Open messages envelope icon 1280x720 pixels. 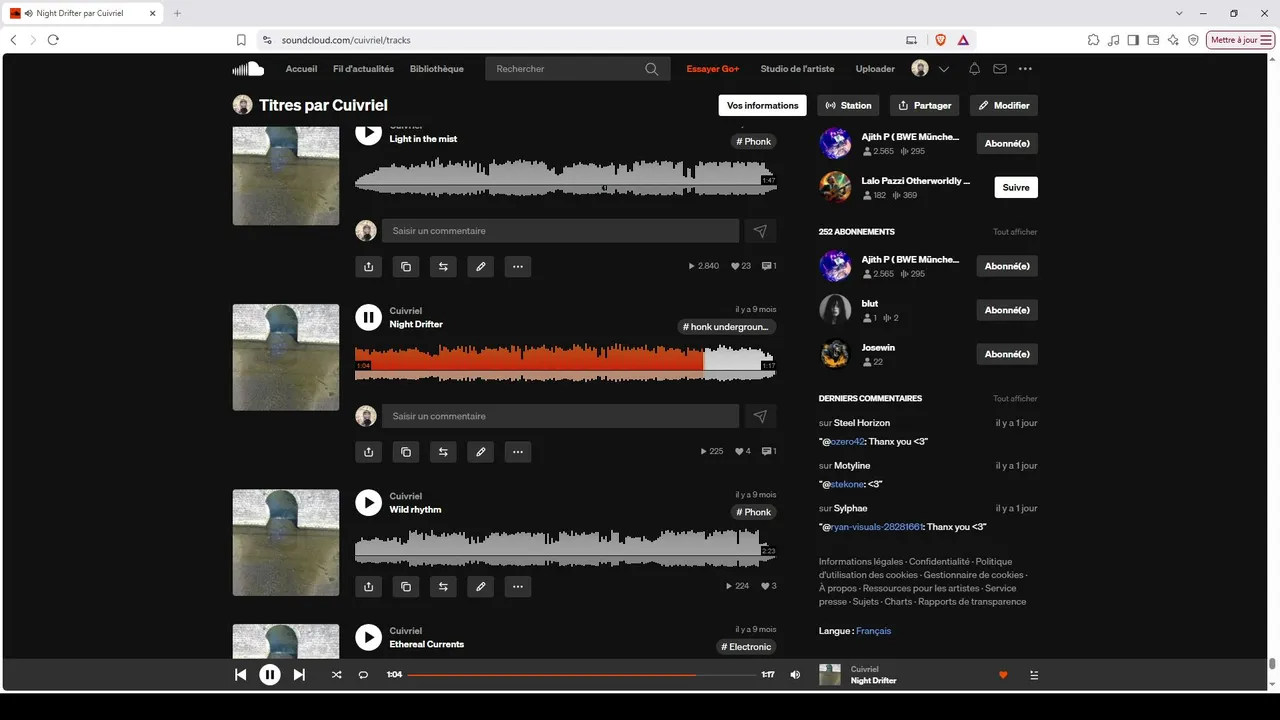[999, 69]
